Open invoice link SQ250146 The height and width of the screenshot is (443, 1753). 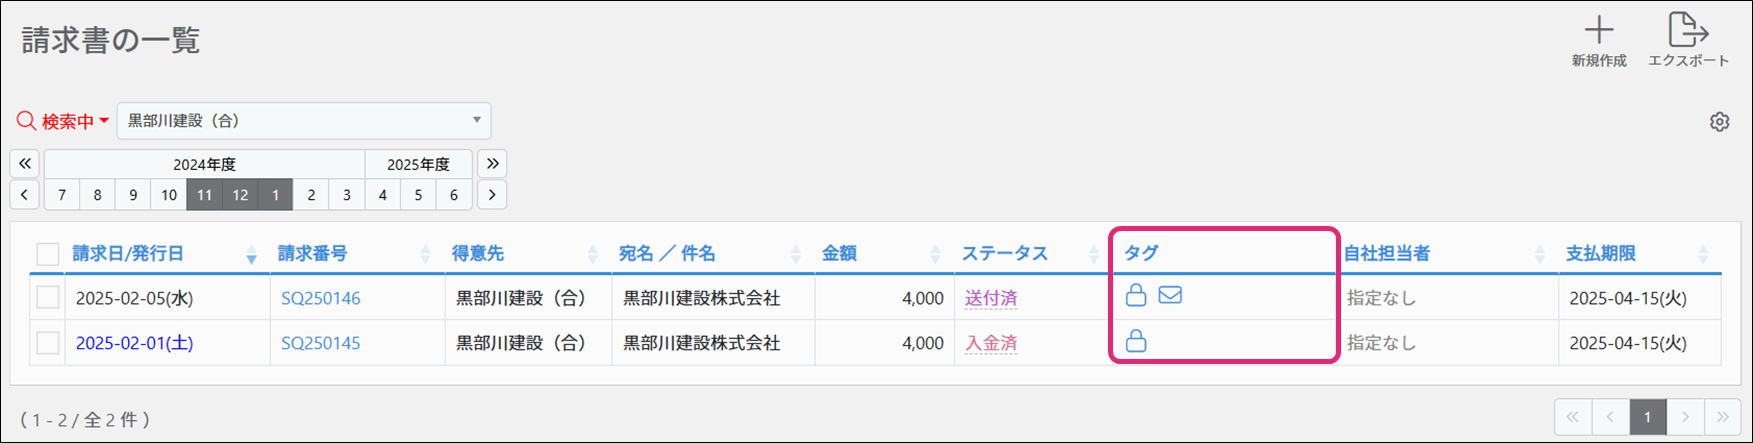point(320,298)
